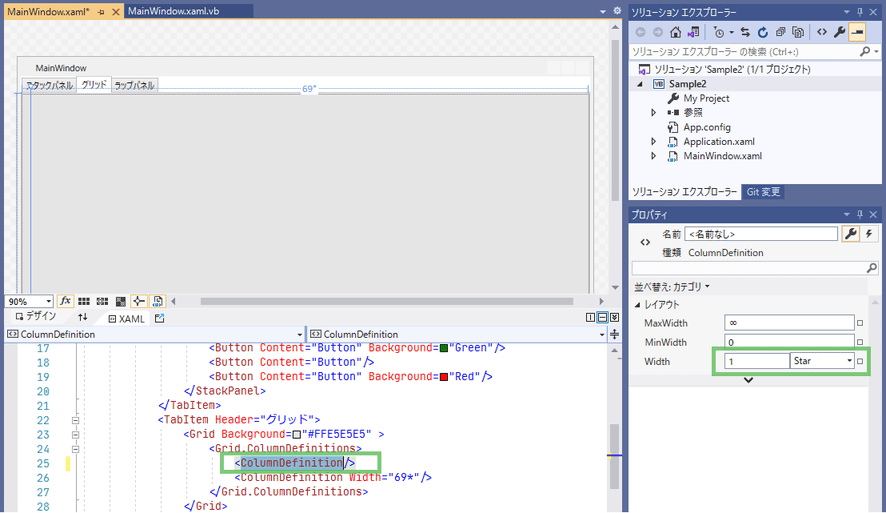This screenshot has height=513, width=886.
Task: Click the green color swatch beside "Green"
Action: (x=443, y=348)
